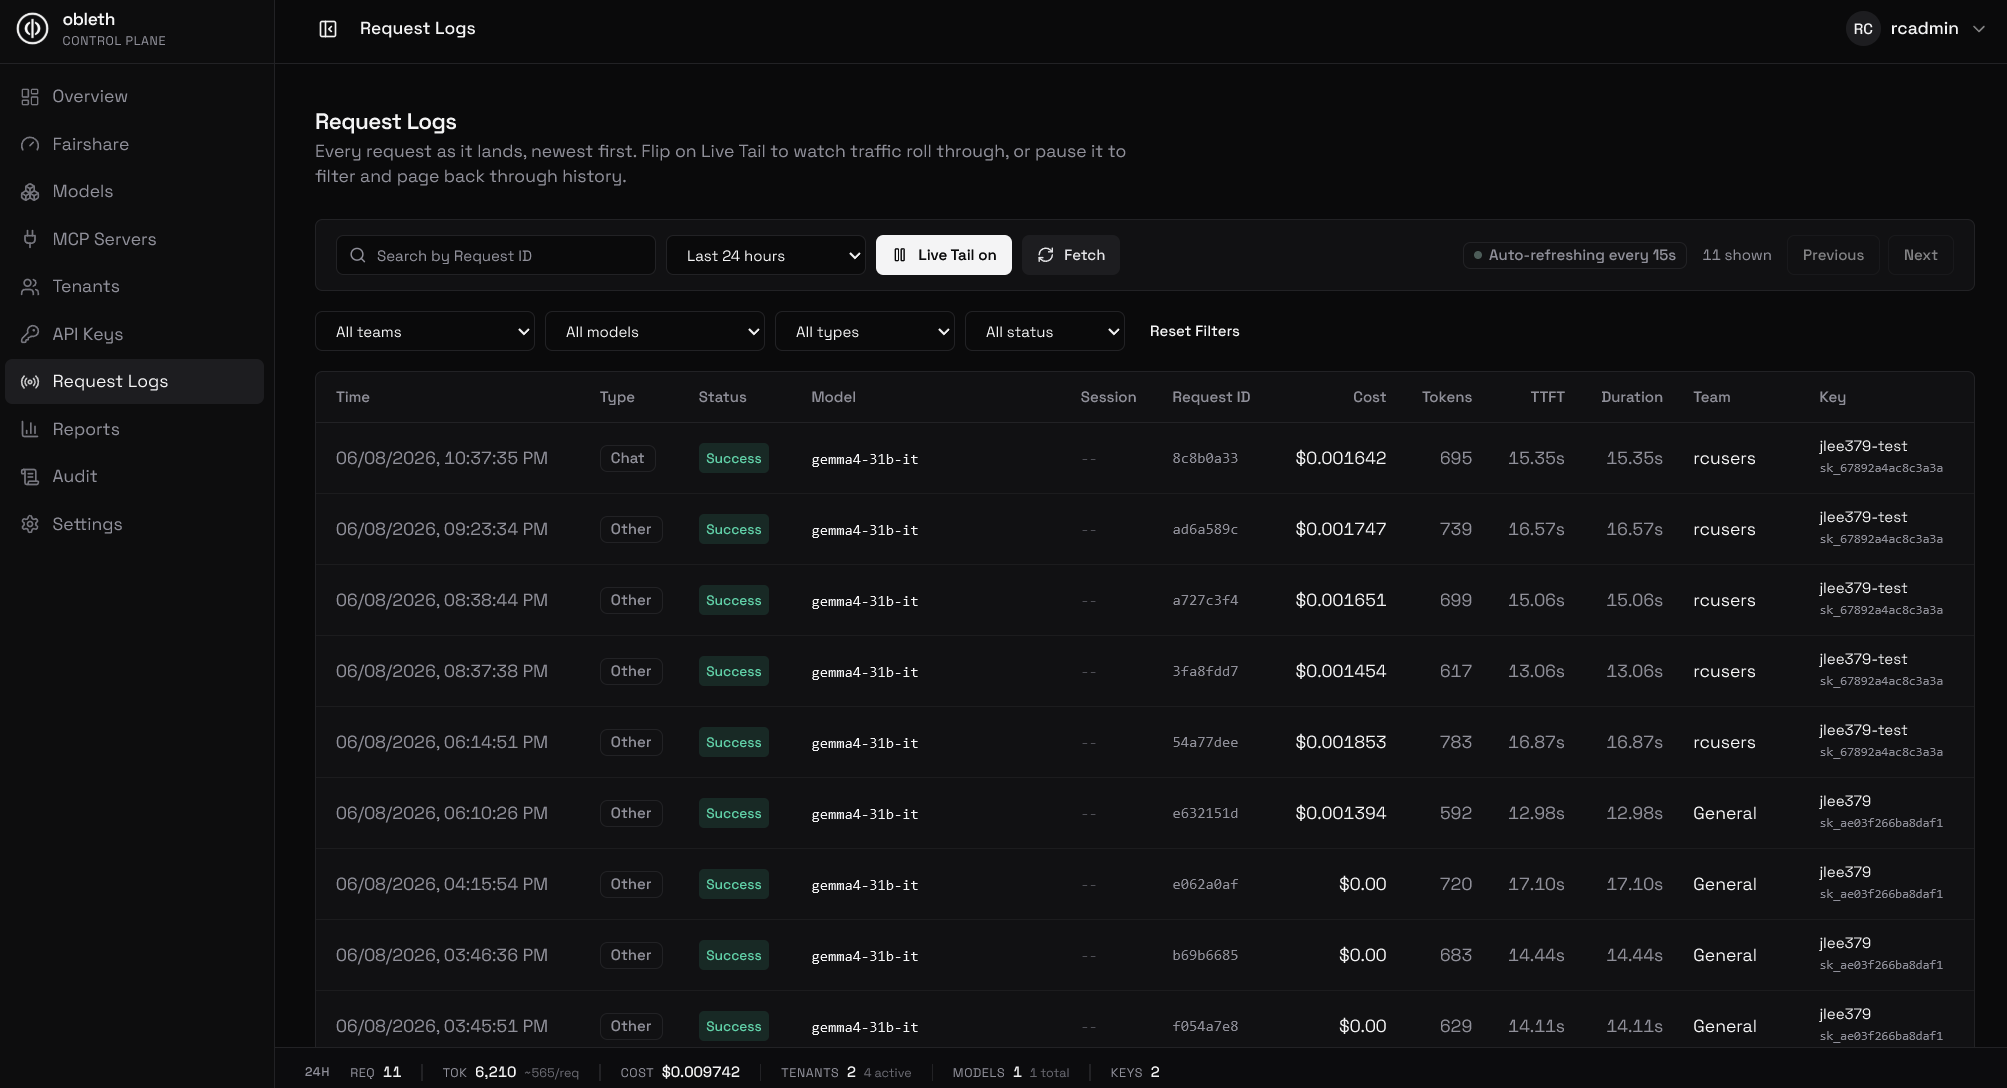Click the MCP Servers plug icon
Viewport: 2007px width, 1088px height.
[x=30, y=239]
